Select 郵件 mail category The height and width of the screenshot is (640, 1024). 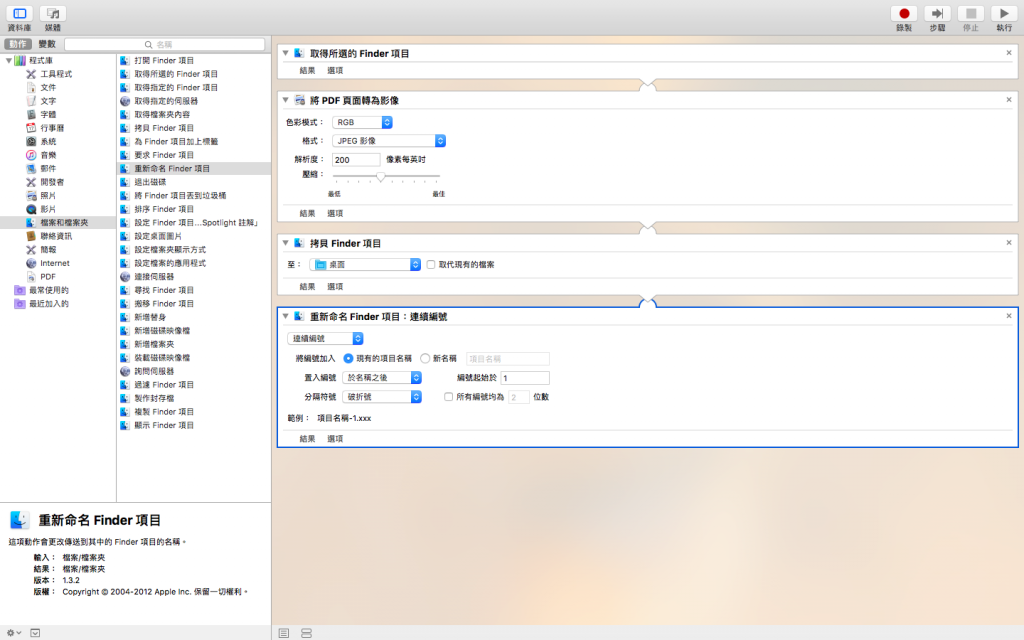click(x=48, y=168)
